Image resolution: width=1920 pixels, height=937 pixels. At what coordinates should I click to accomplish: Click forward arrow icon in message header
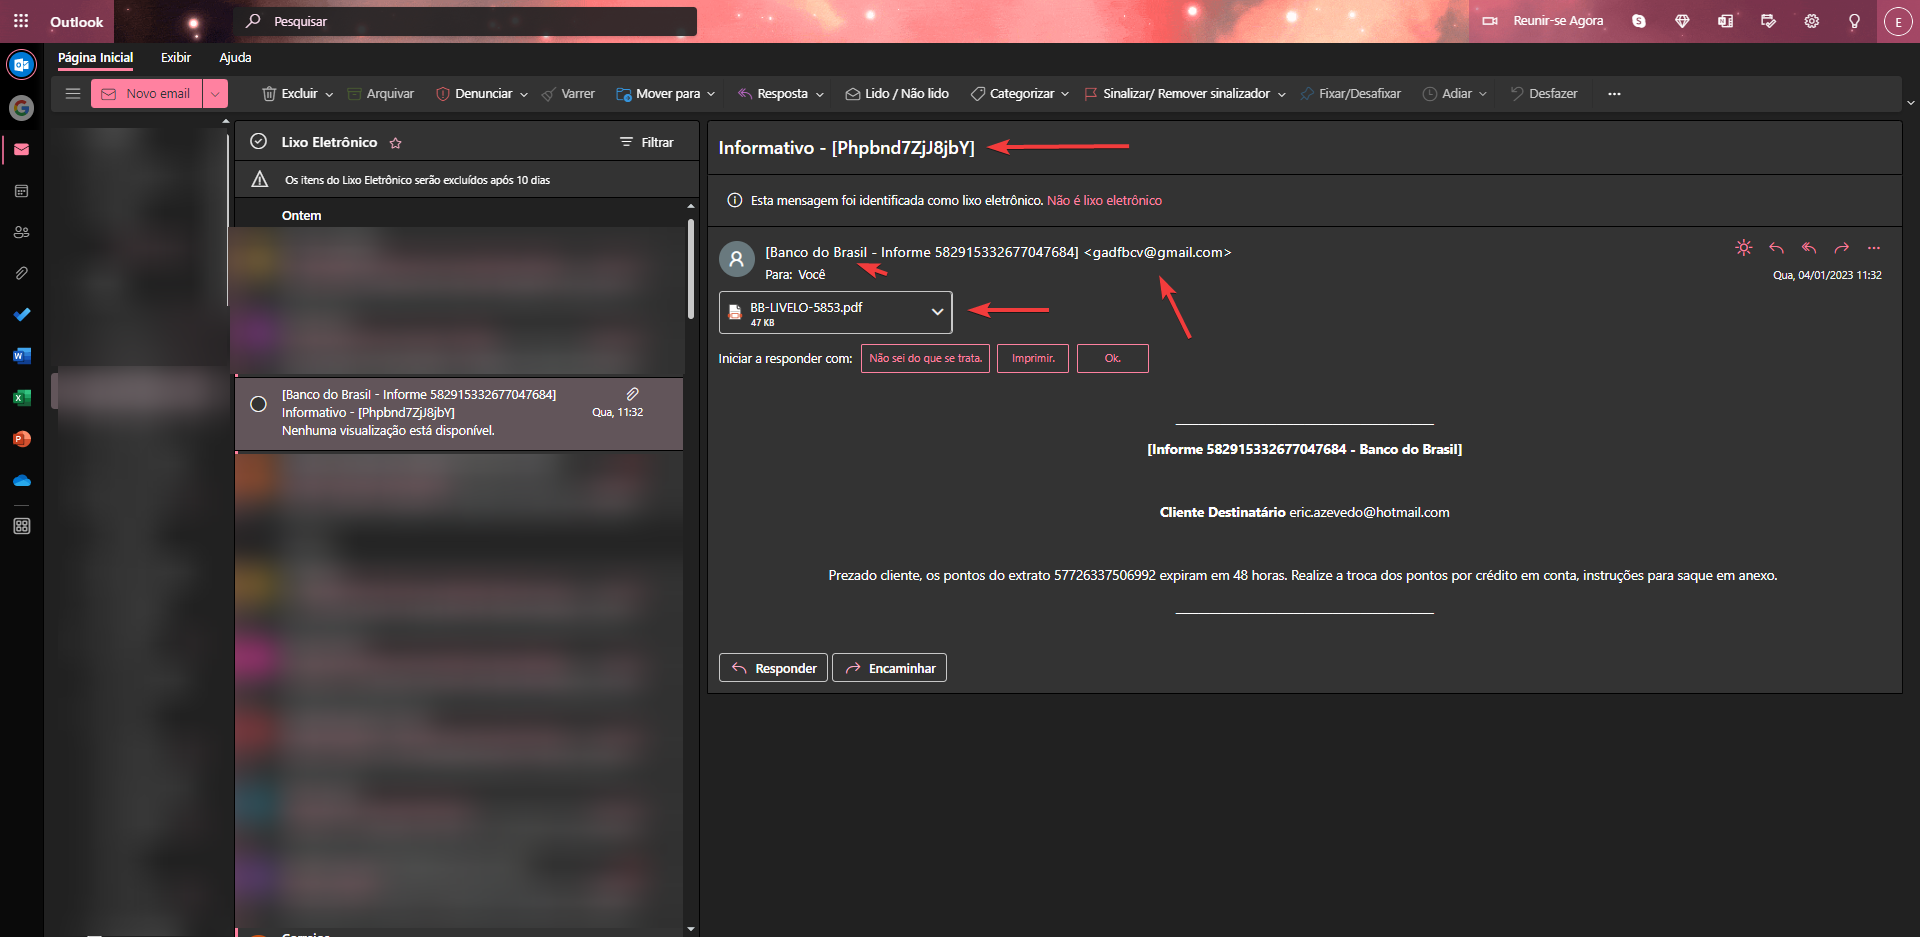click(1841, 248)
